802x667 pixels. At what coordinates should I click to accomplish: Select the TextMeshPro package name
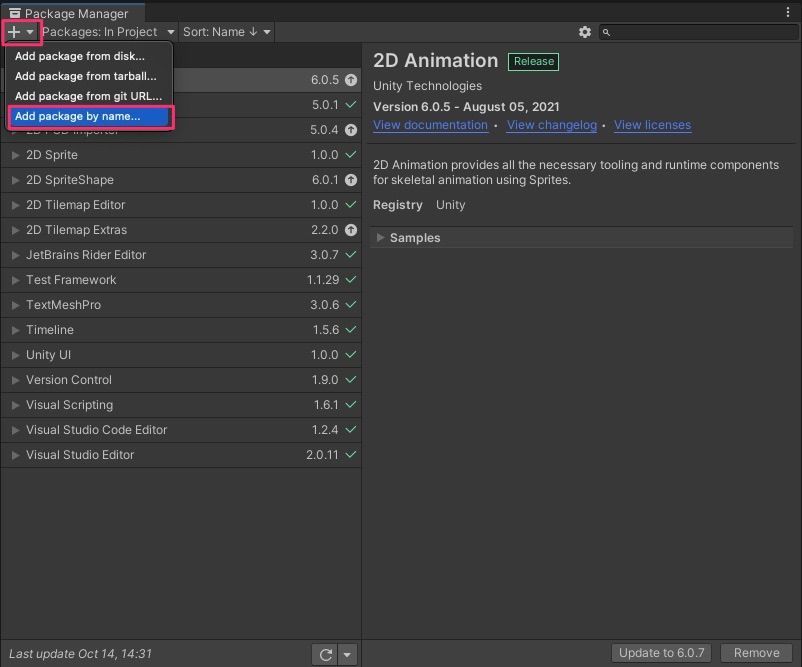[63, 305]
